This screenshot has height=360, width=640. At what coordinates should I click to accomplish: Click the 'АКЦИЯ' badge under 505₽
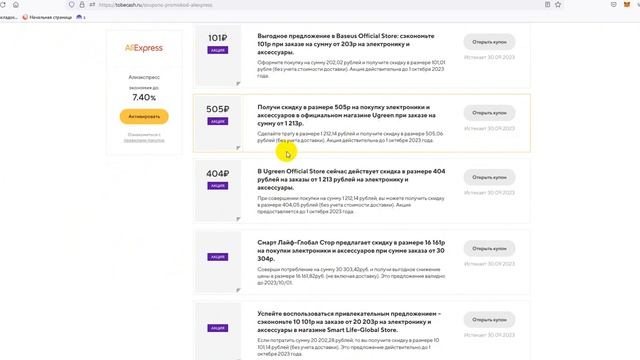(x=218, y=121)
